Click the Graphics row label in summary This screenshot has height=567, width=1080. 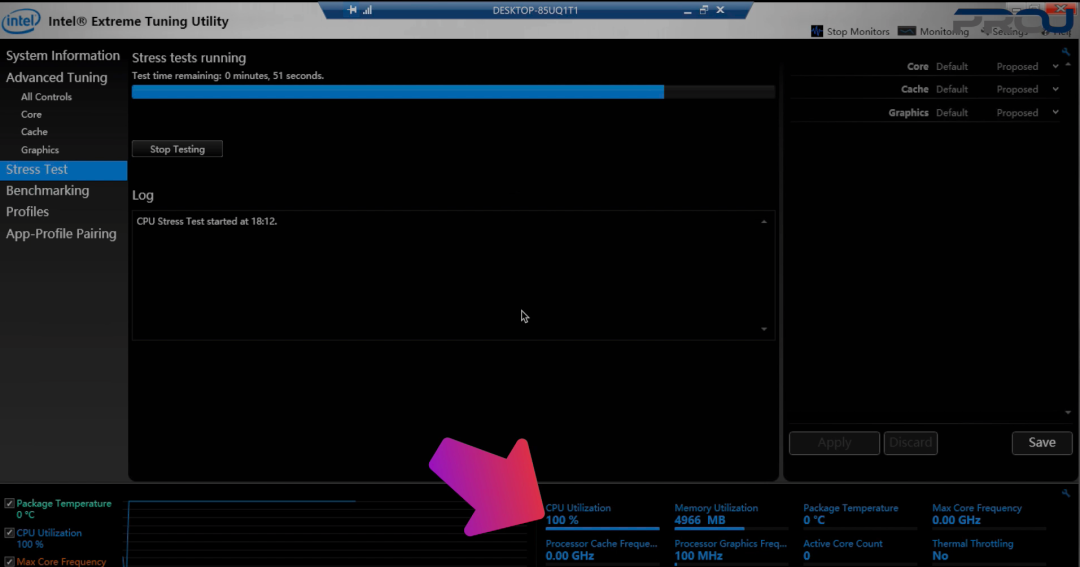point(908,112)
